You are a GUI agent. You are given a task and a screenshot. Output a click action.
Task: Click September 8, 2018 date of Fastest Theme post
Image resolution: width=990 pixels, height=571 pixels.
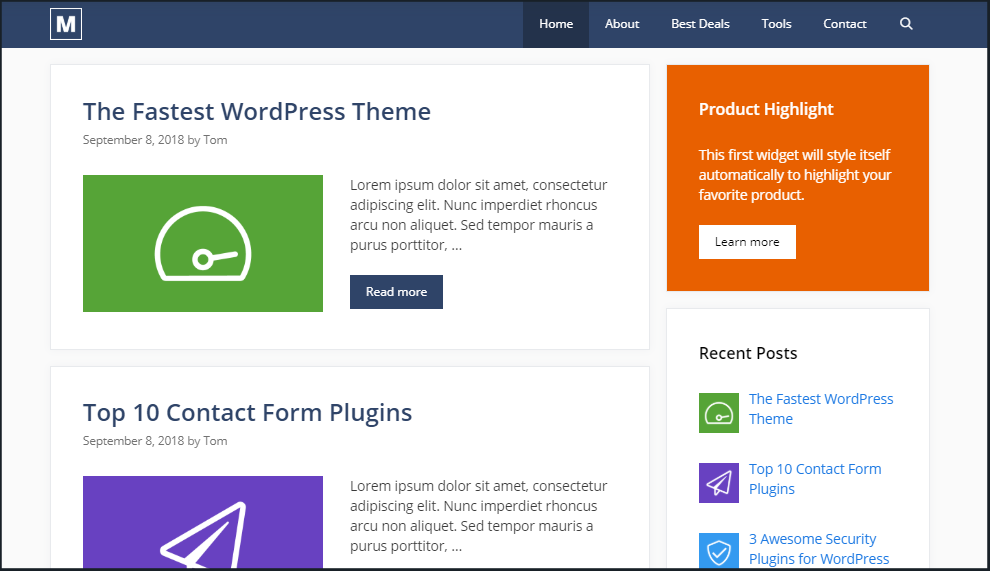click(x=133, y=140)
